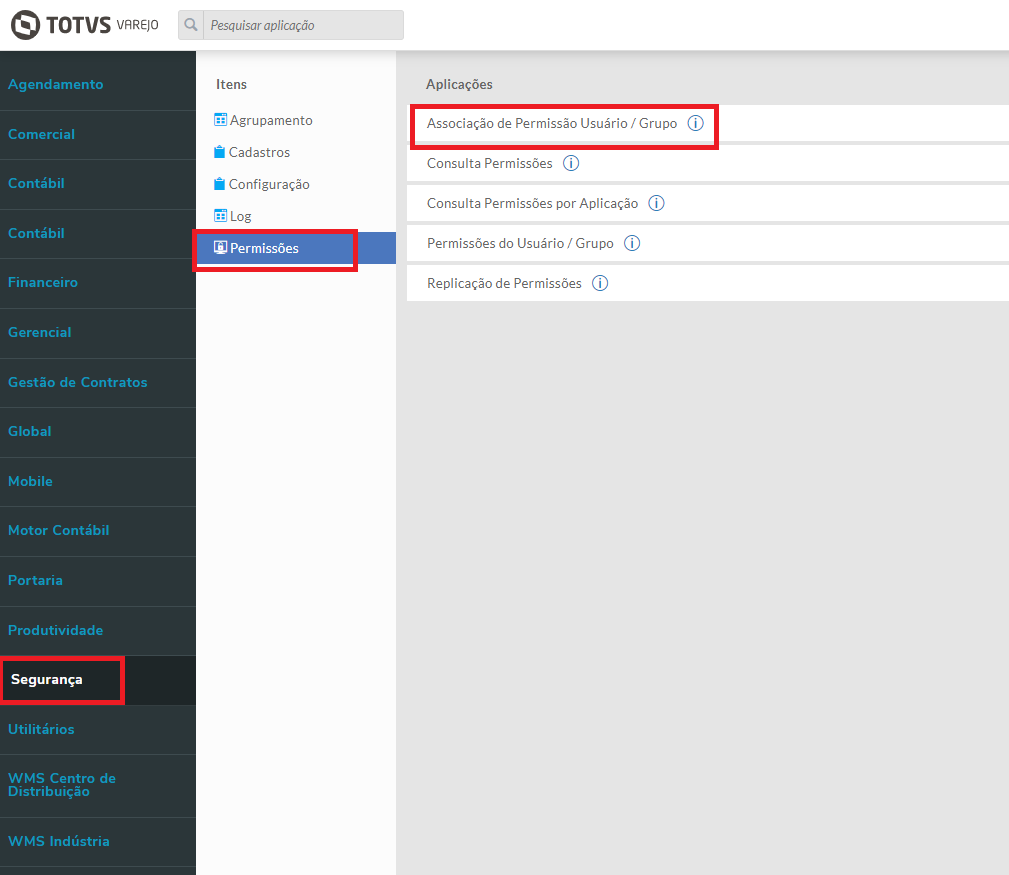
Task: Select Segurança module in sidebar
Action: (98, 680)
